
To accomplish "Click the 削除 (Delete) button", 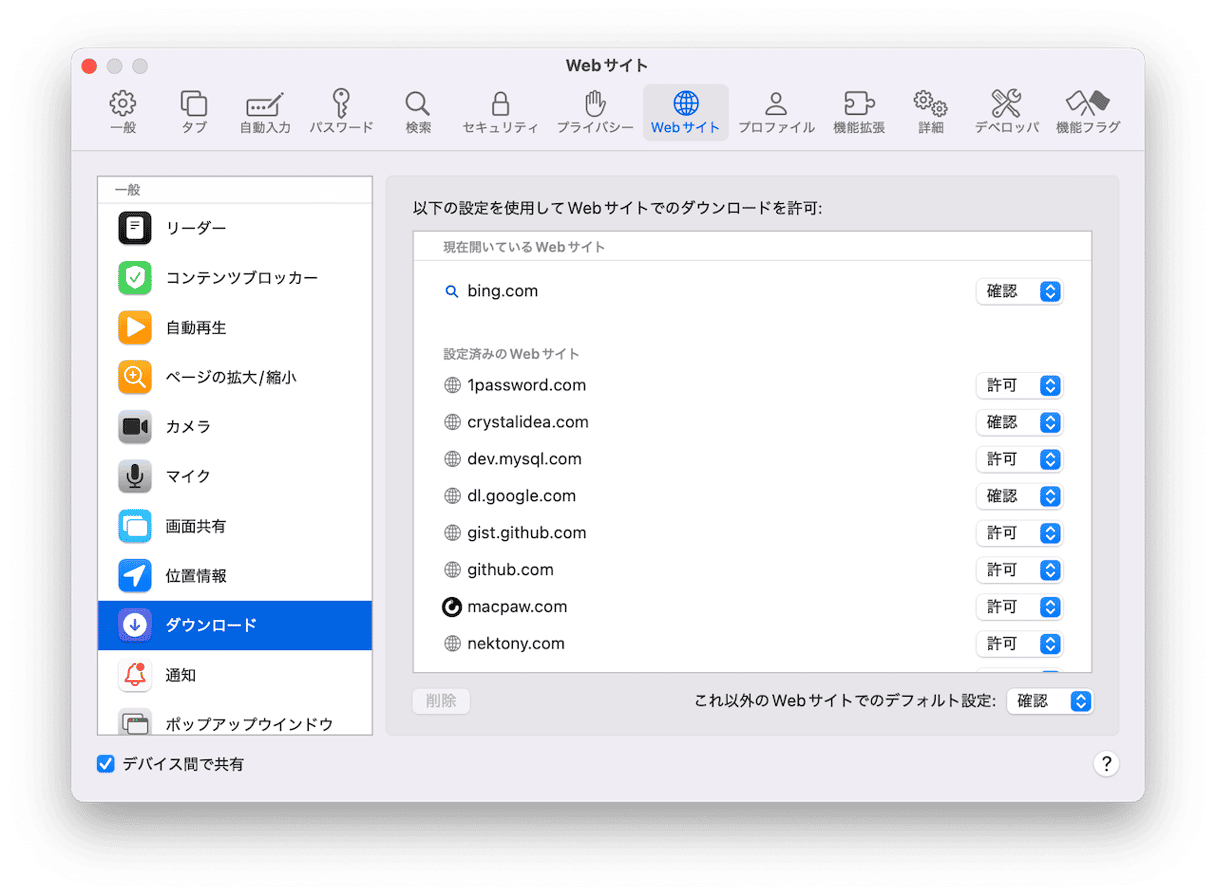I will click(x=441, y=701).
